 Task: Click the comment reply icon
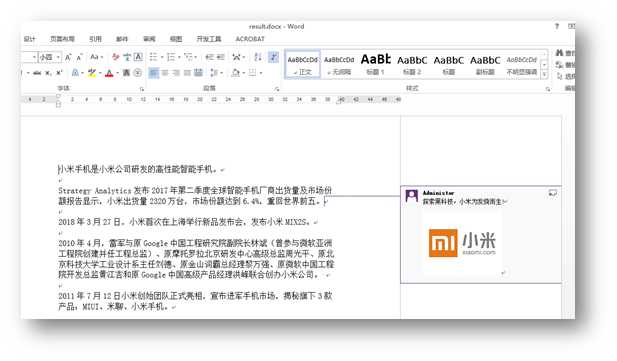[552, 193]
